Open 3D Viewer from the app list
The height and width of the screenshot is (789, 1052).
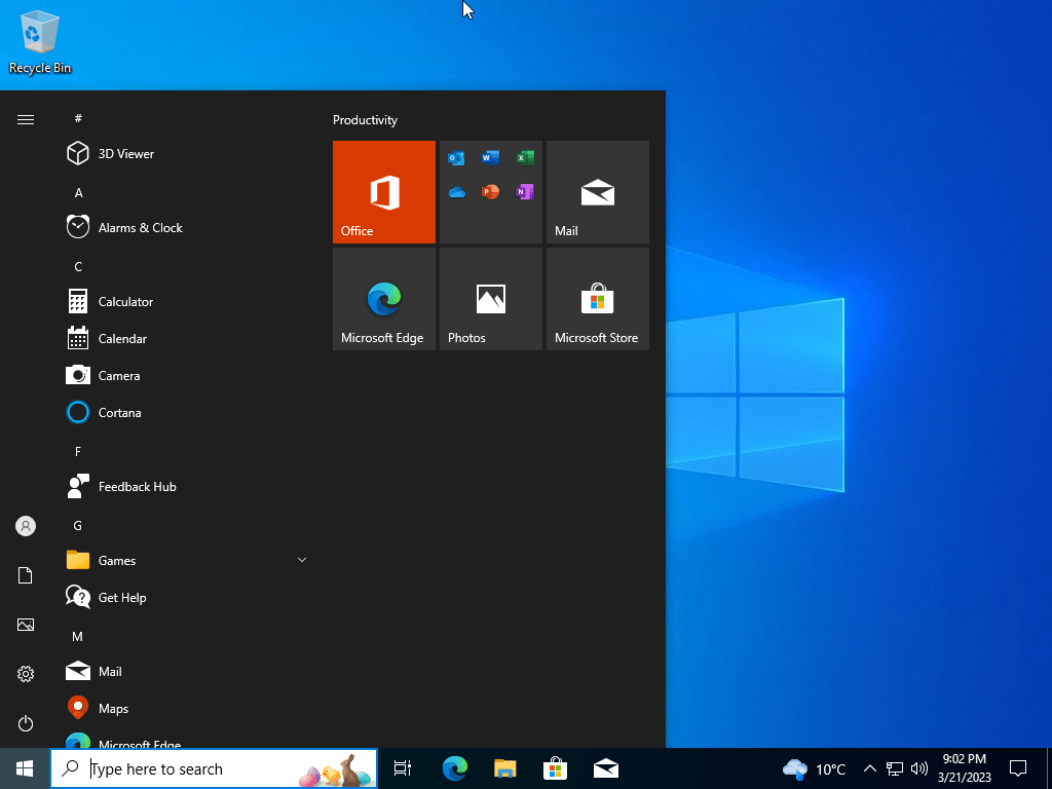[185, 154]
